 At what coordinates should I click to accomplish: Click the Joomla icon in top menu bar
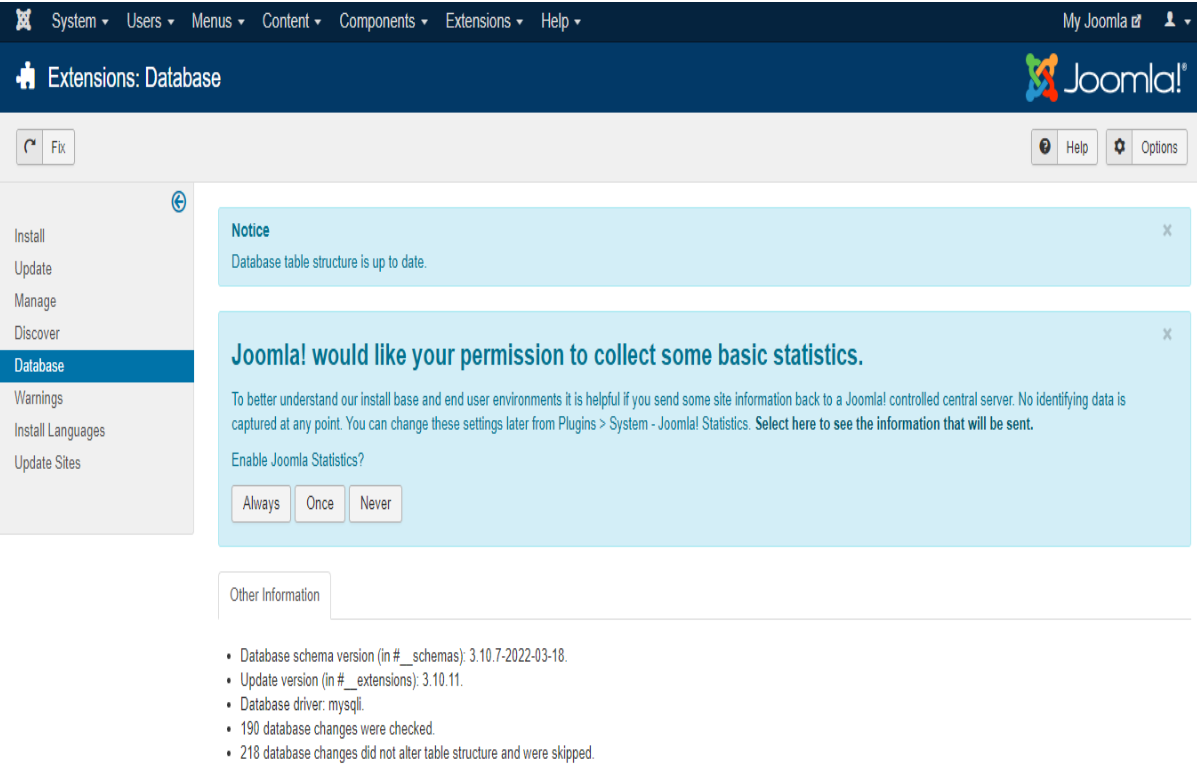[x=24, y=21]
